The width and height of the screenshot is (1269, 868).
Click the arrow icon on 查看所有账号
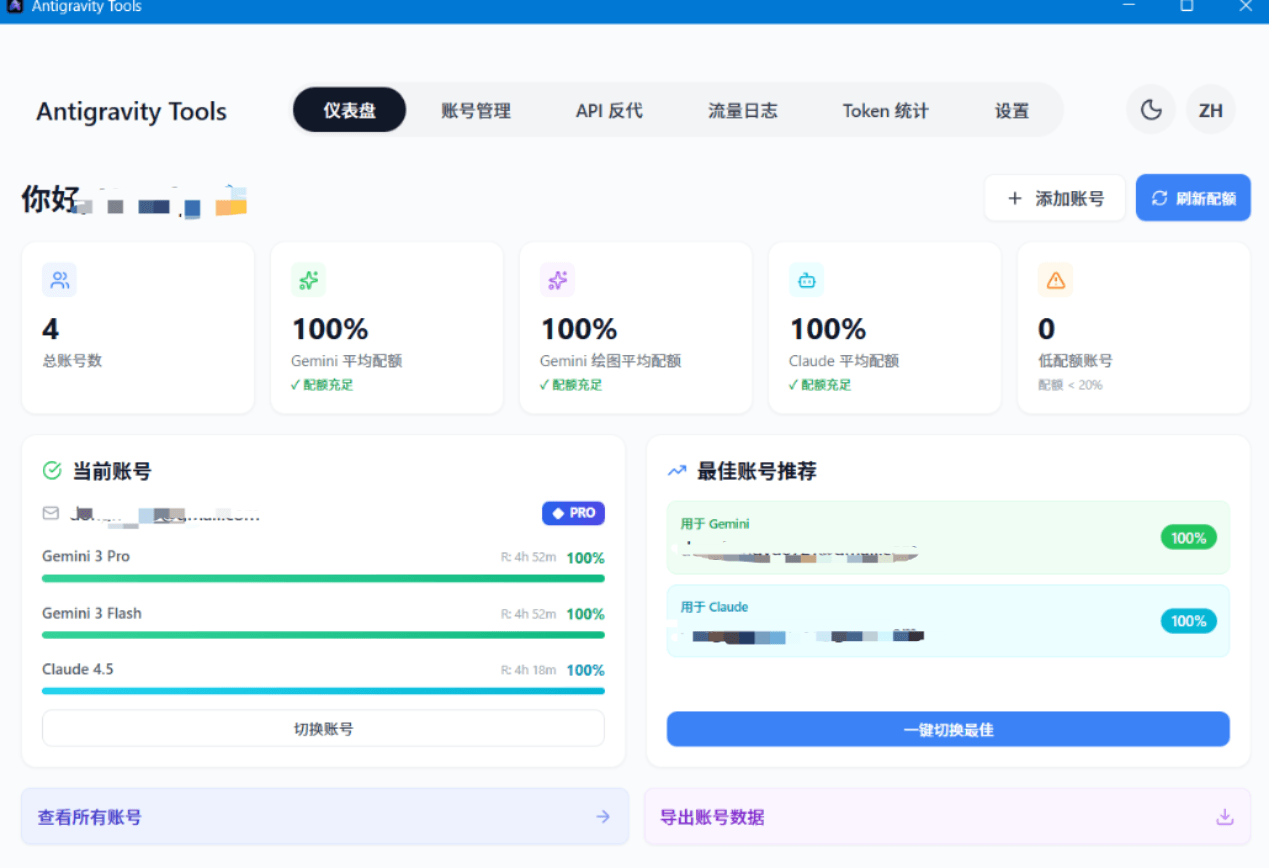602,816
